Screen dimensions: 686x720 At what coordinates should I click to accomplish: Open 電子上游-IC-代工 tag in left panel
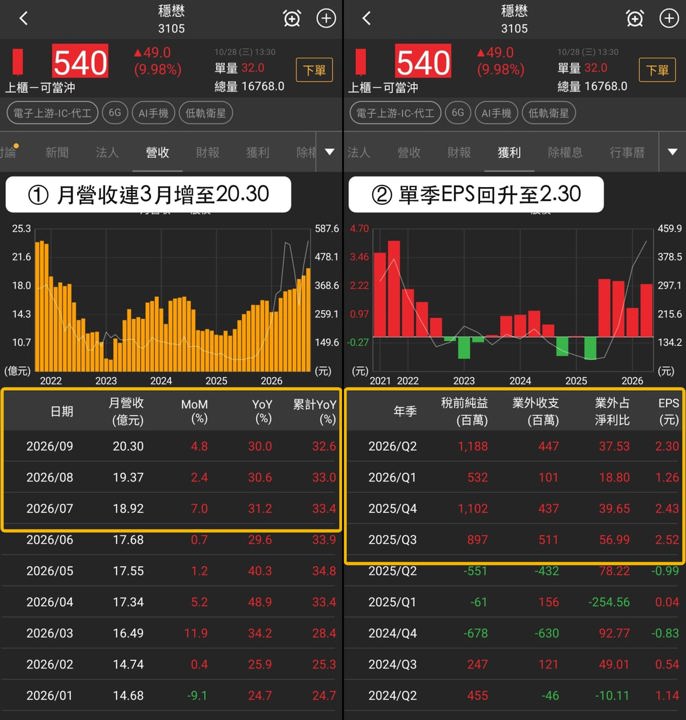pyautogui.click(x=52, y=113)
